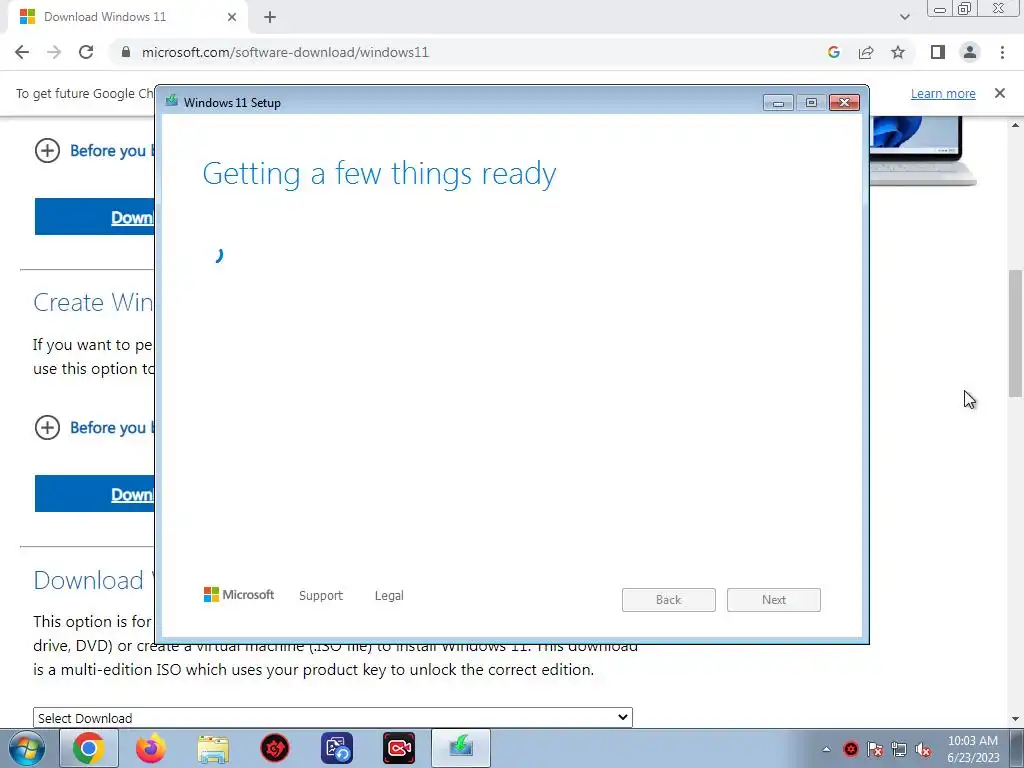Reload the page in Chrome

[x=86, y=52]
